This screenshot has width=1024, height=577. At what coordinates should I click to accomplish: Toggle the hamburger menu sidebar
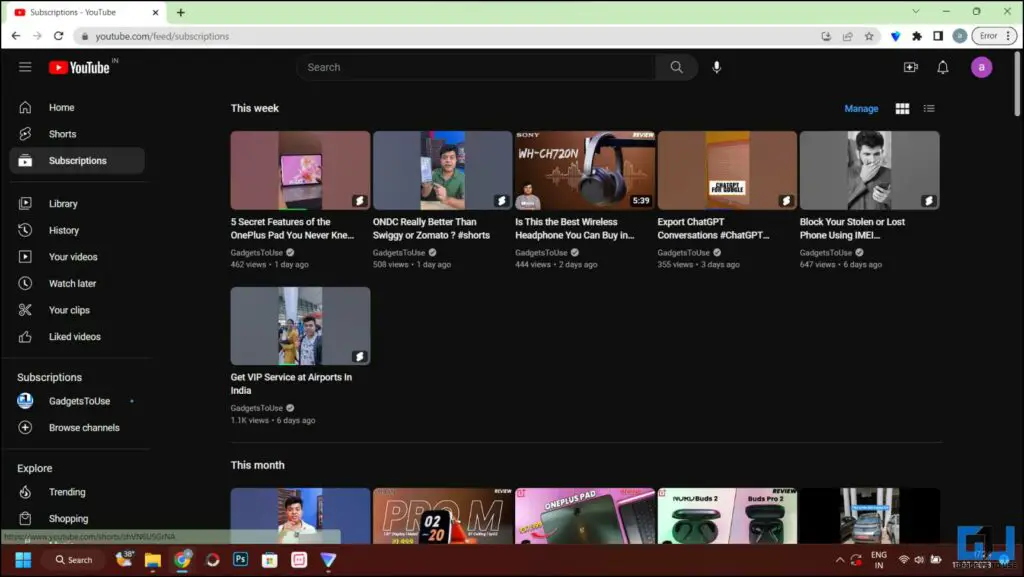point(25,67)
